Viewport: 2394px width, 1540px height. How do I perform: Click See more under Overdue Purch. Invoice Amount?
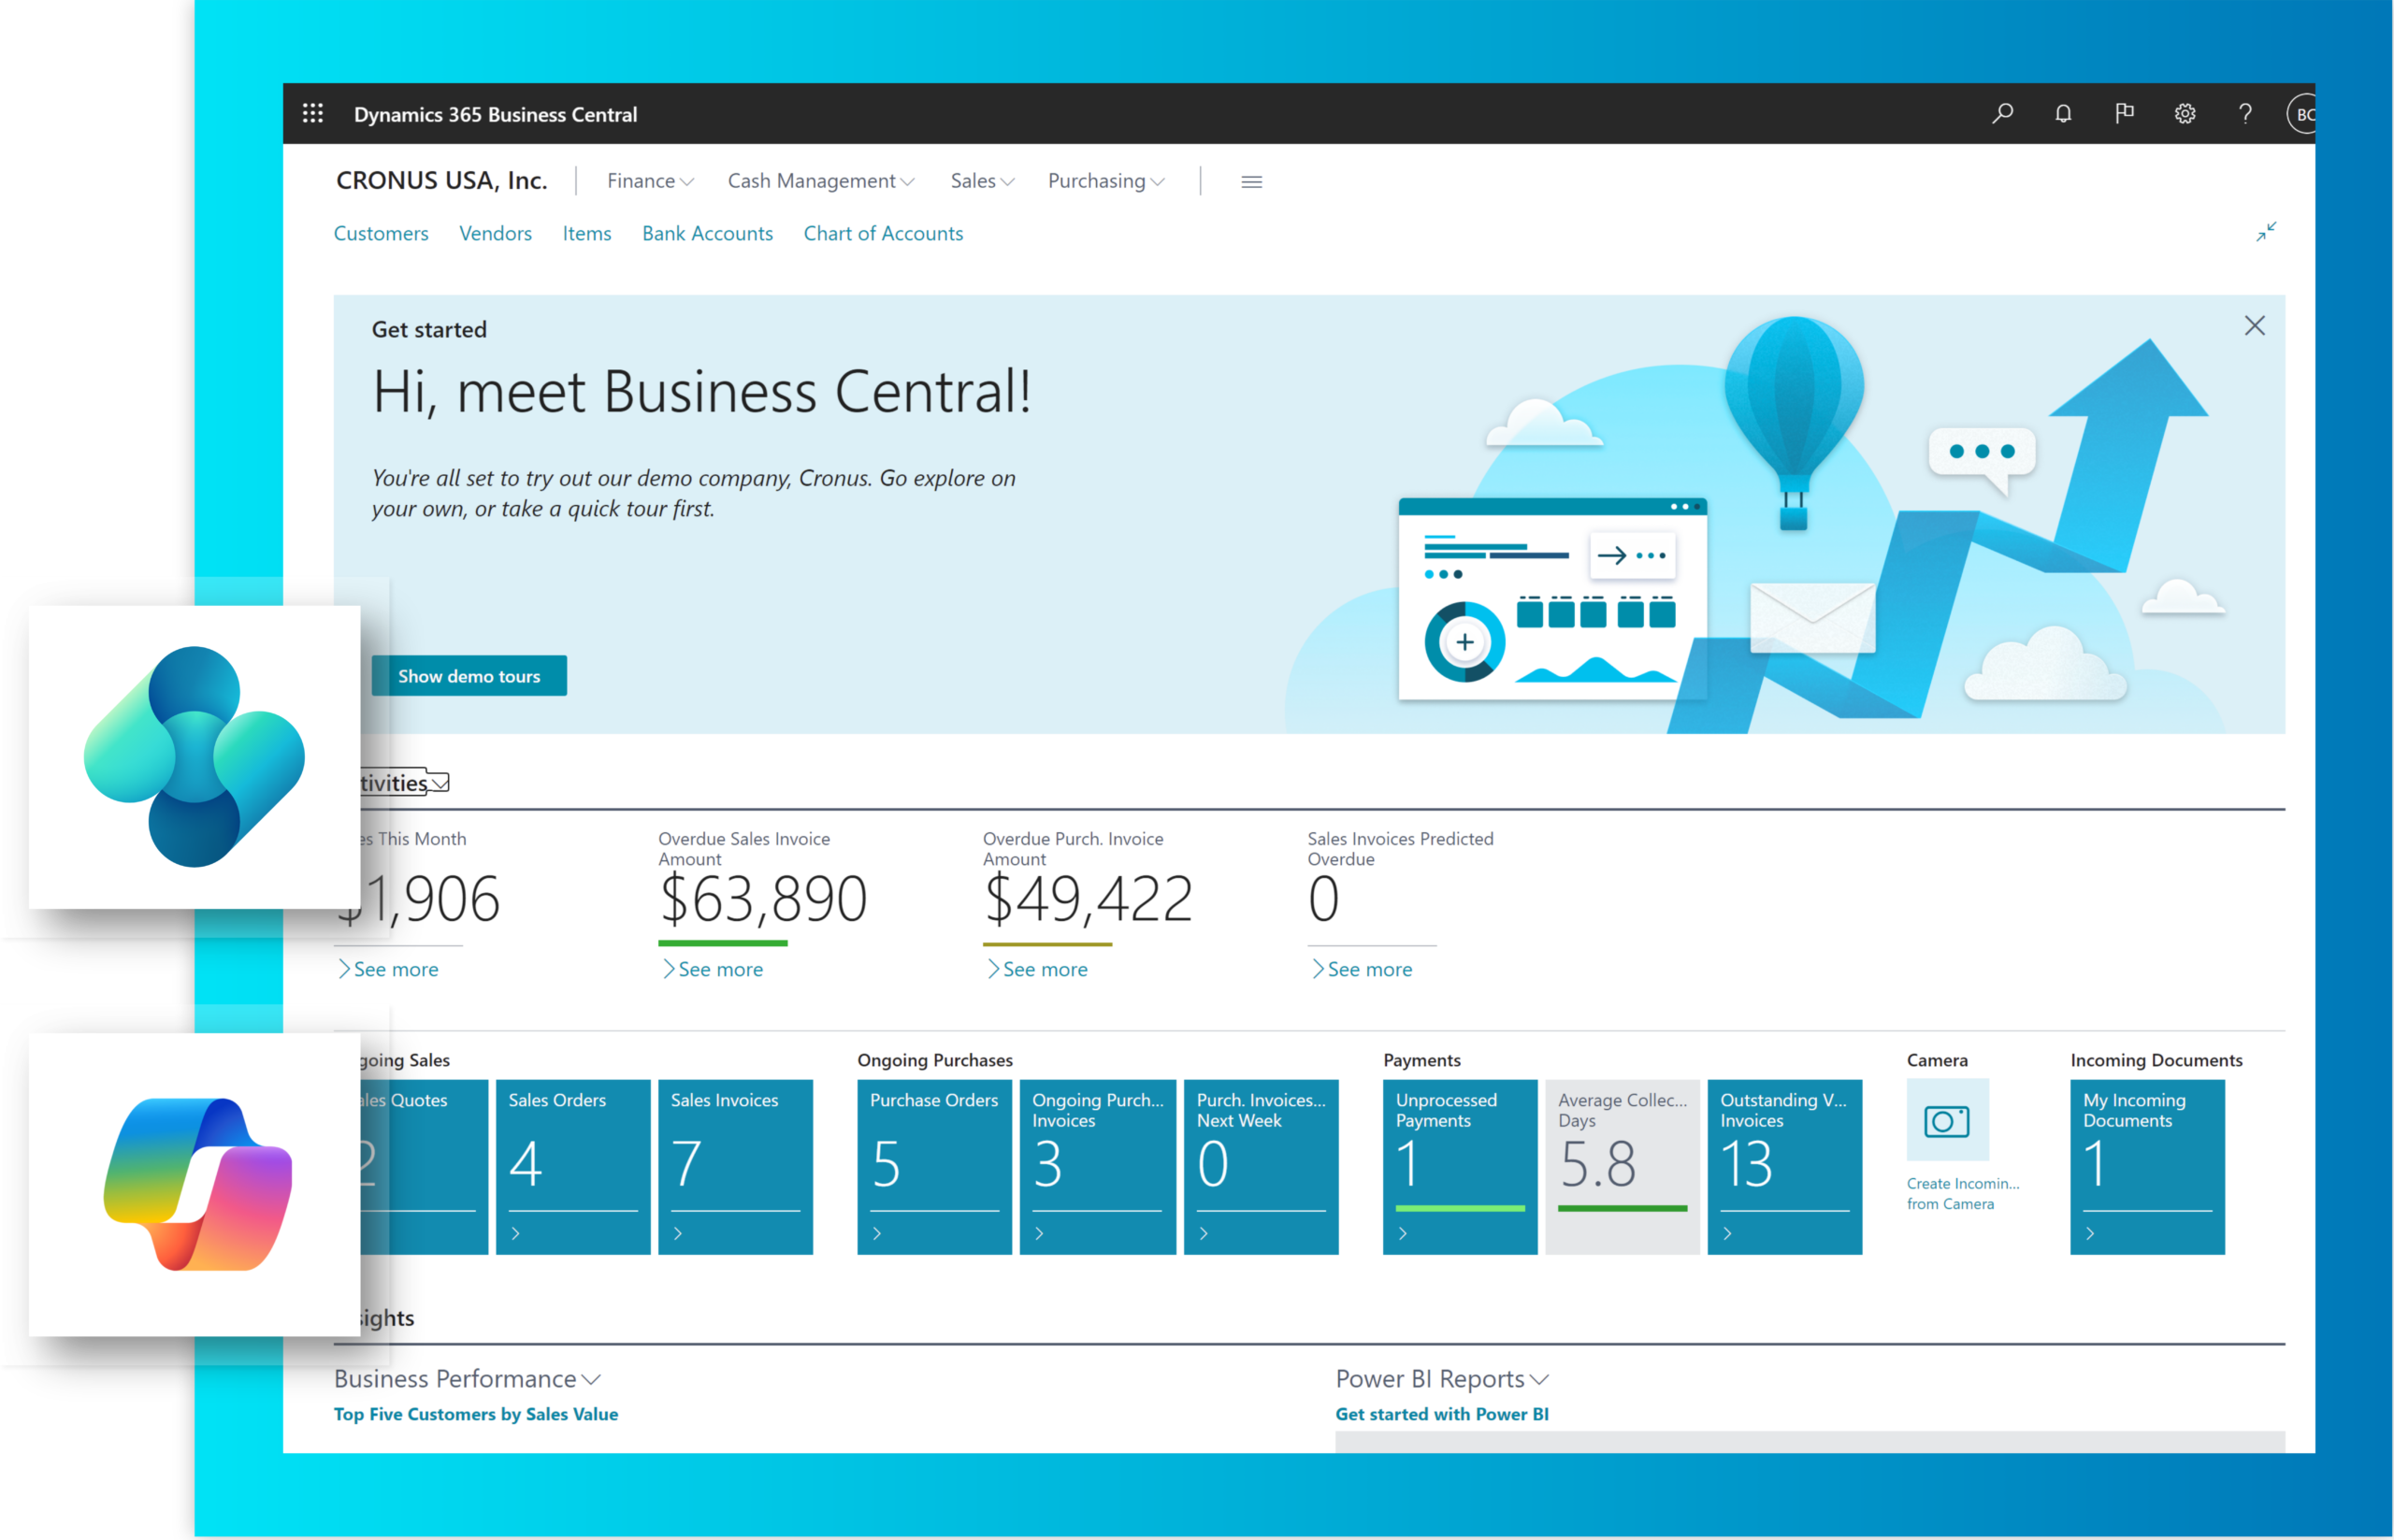(1037, 969)
